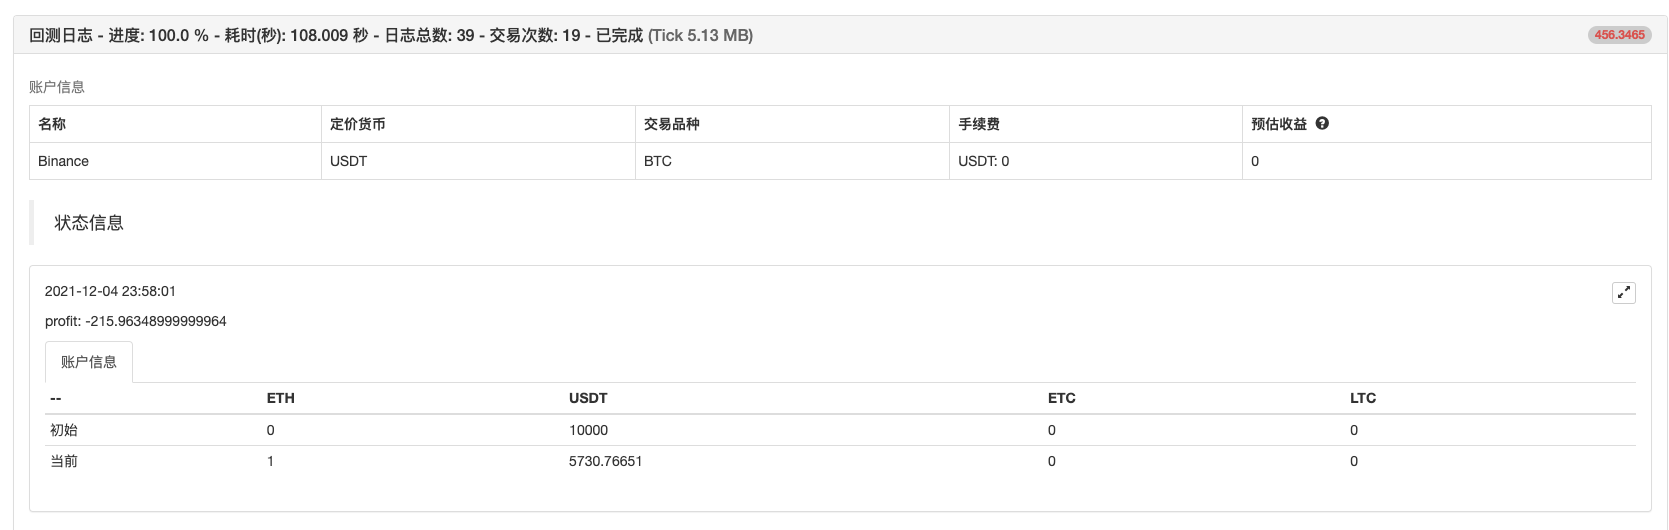This screenshot has height=530, width=1669.
Task: Click the 回测日志 header bar title
Action: (x=390, y=35)
